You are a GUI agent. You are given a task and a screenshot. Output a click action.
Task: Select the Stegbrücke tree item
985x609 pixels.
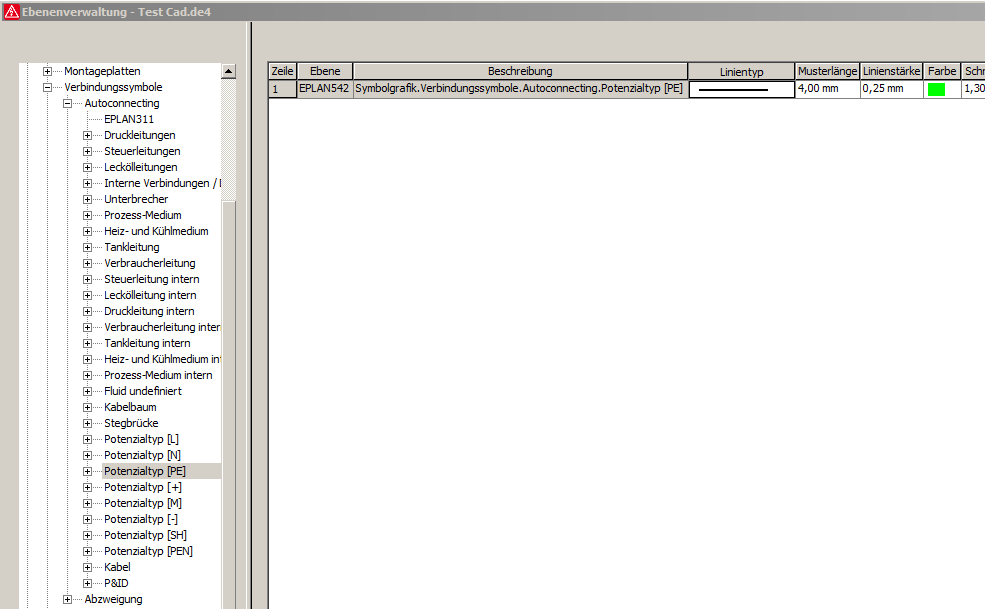coord(131,423)
